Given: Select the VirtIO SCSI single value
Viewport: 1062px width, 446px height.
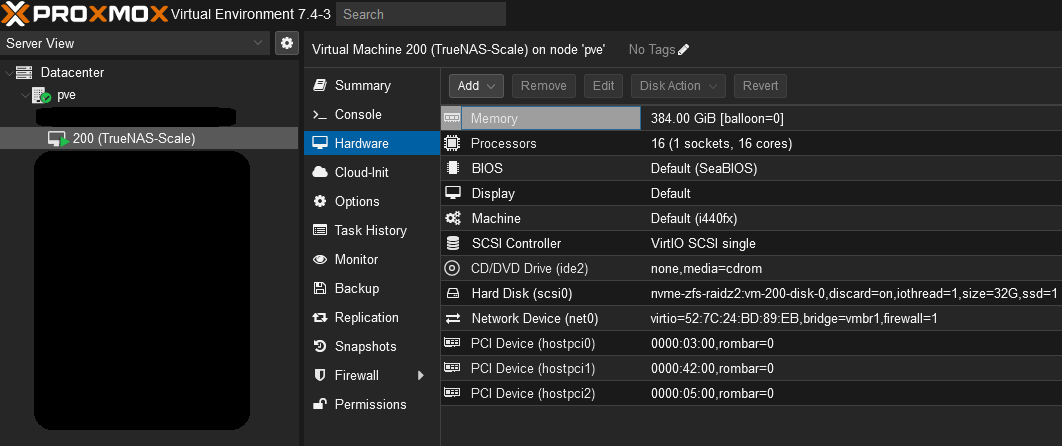Looking at the screenshot, I should 703,244.
